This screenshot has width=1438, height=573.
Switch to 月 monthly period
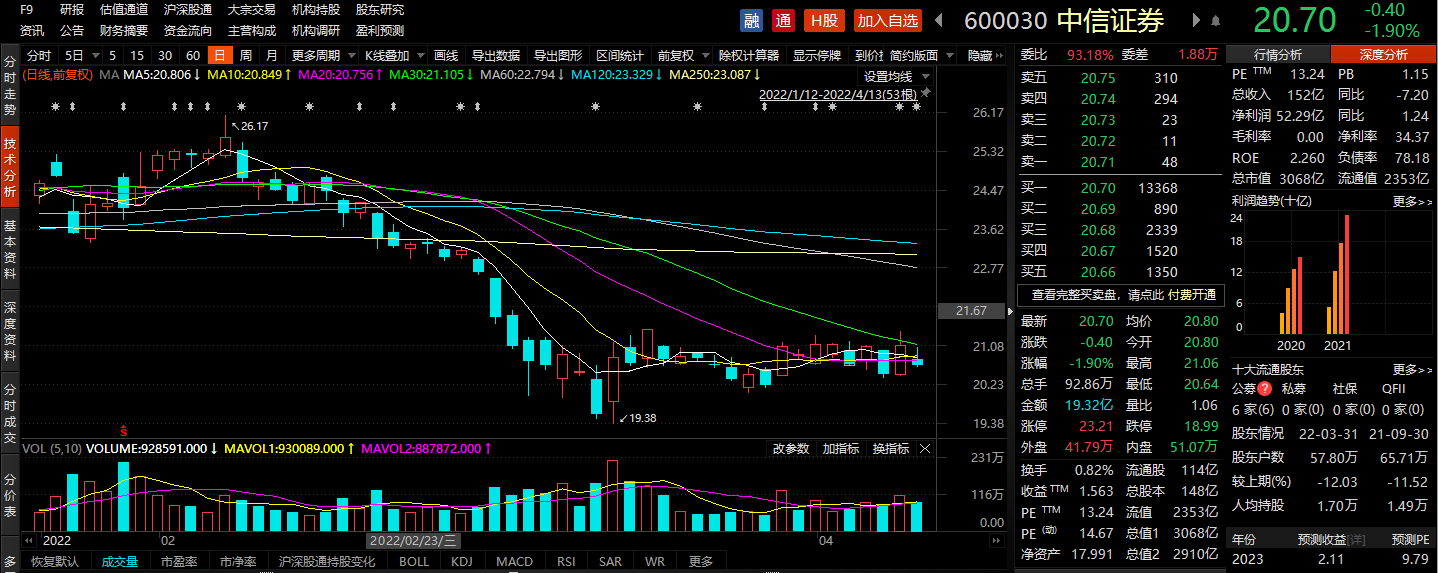coord(272,56)
